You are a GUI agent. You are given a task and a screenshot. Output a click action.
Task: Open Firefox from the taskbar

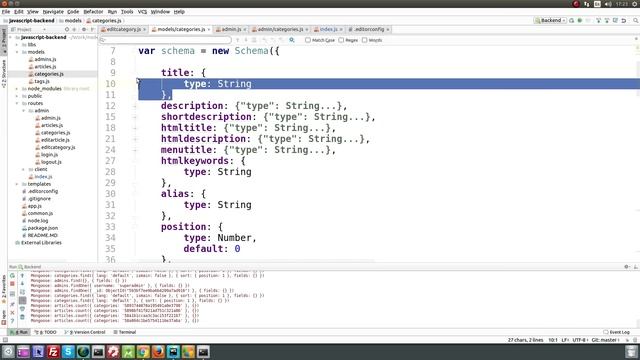[158, 352]
